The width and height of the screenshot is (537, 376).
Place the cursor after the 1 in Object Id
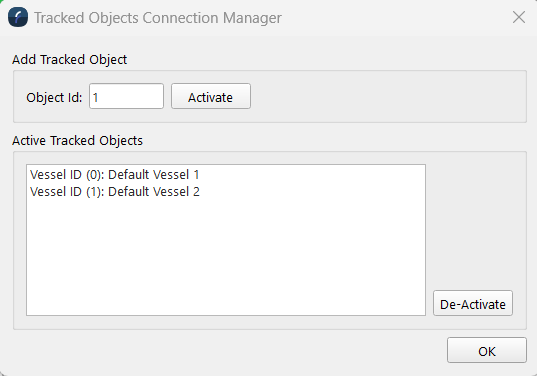coord(99,97)
